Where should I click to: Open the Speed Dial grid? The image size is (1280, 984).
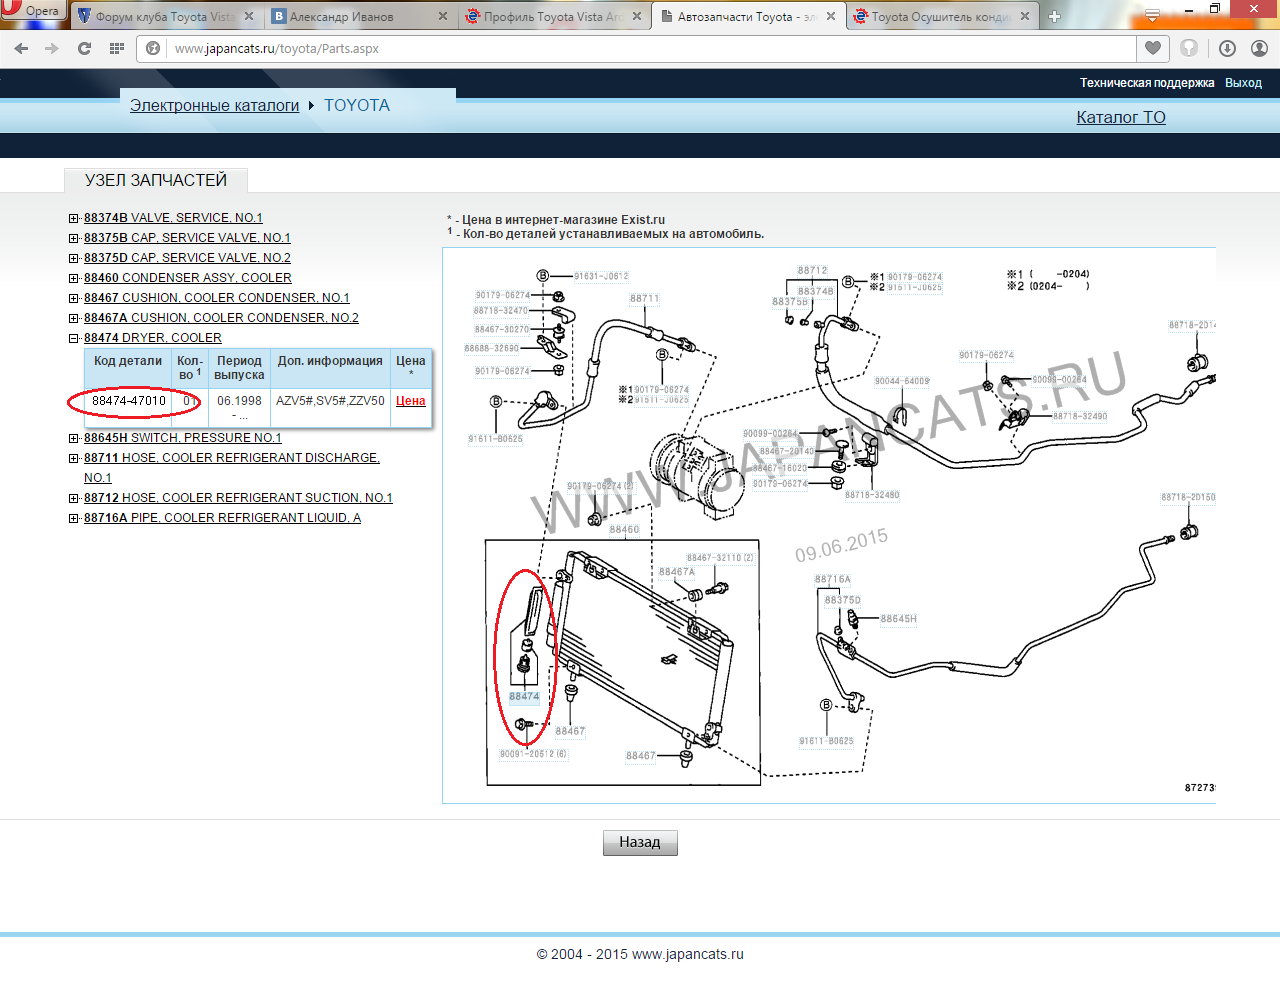pos(116,48)
